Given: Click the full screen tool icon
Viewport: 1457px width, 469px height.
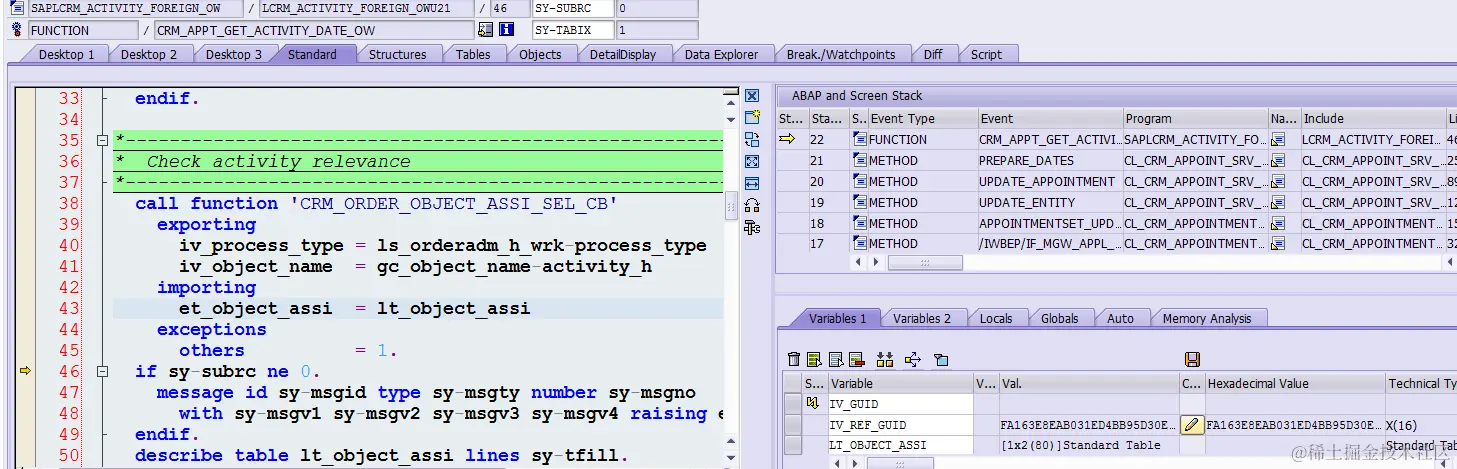Looking at the screenshot, I should (752, 161).
